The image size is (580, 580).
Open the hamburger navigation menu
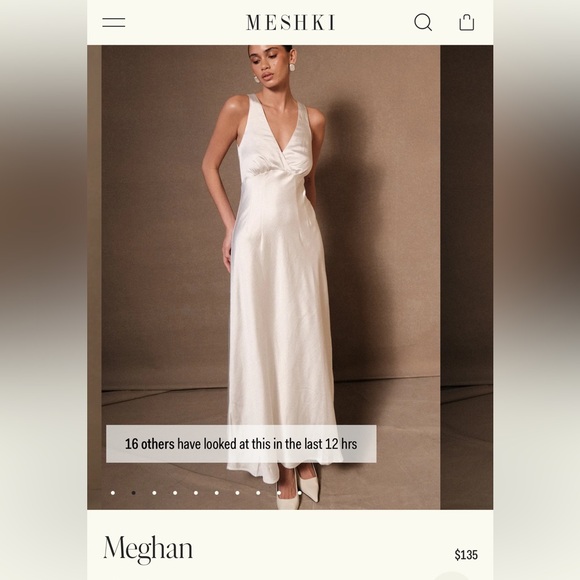pos(114,23)
